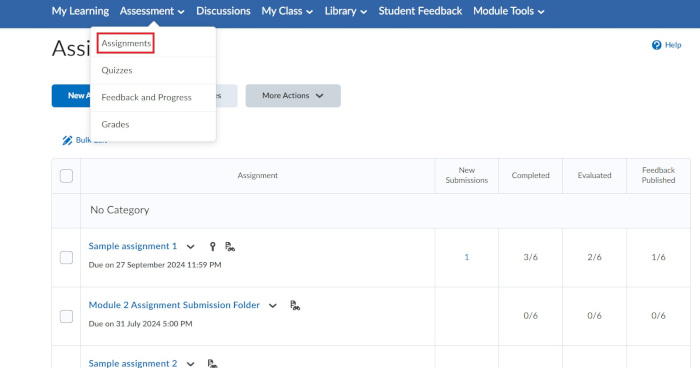Select Quizzes in the Assessment menu
The image size is (700, 368).
click(117, 71)
